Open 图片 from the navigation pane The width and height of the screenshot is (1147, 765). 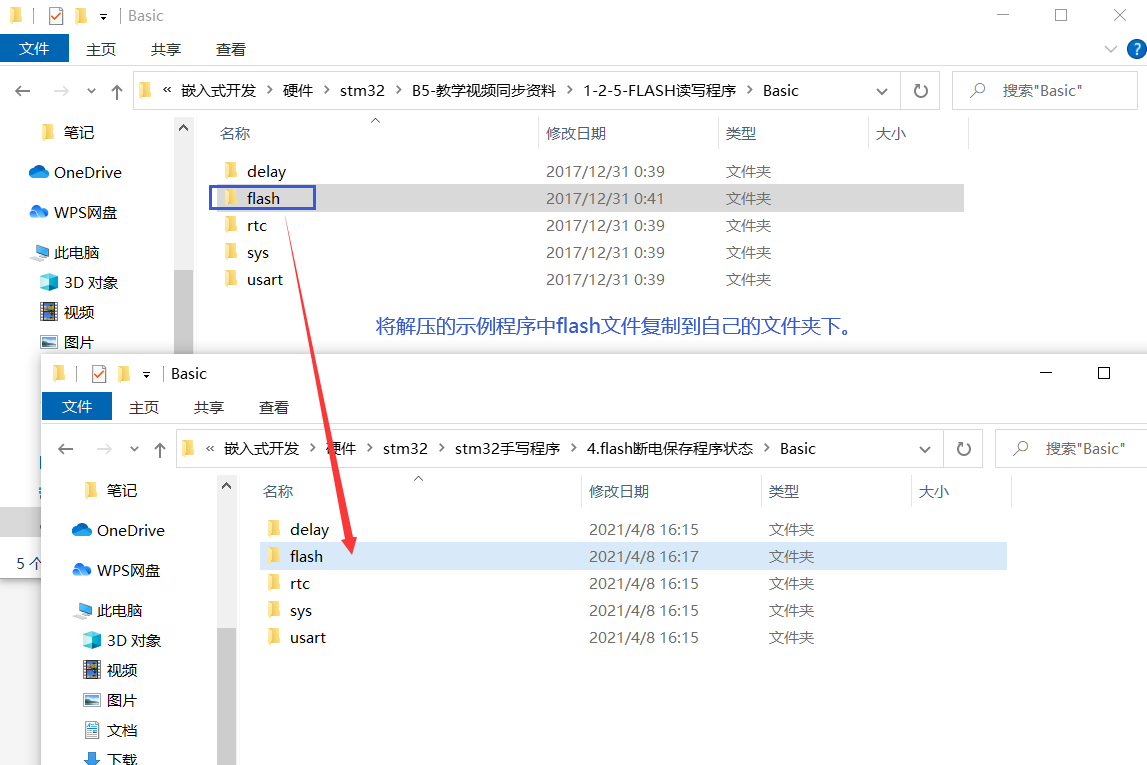click(74, 341)
